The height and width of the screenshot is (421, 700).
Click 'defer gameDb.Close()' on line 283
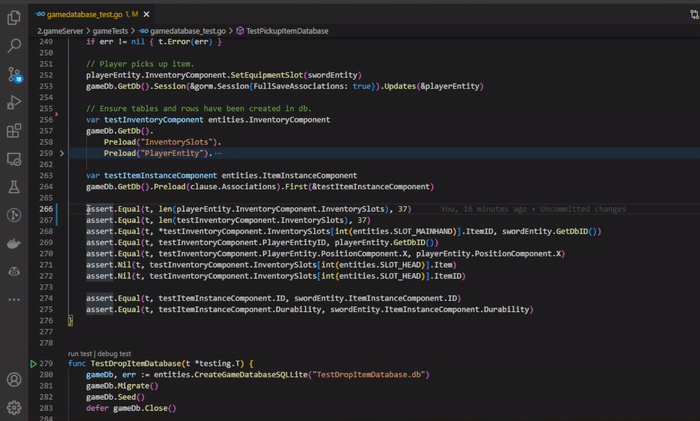point(131,408)
